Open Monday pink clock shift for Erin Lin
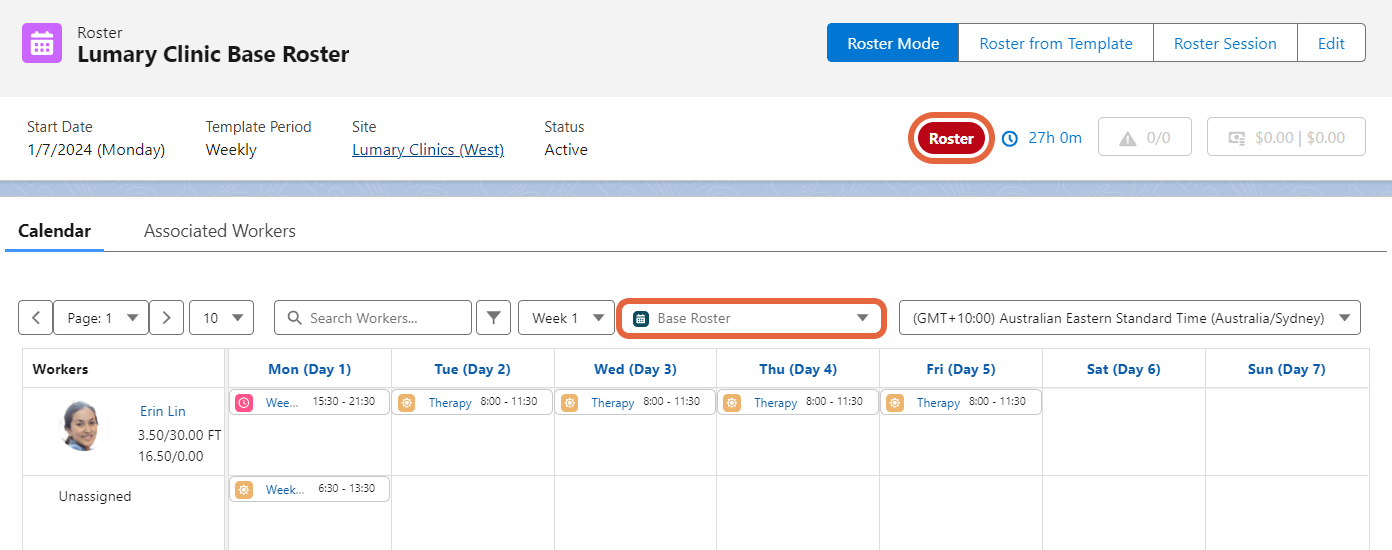Screen dimensions: 1392x550 pyautogui.click(x=309, y=402)
